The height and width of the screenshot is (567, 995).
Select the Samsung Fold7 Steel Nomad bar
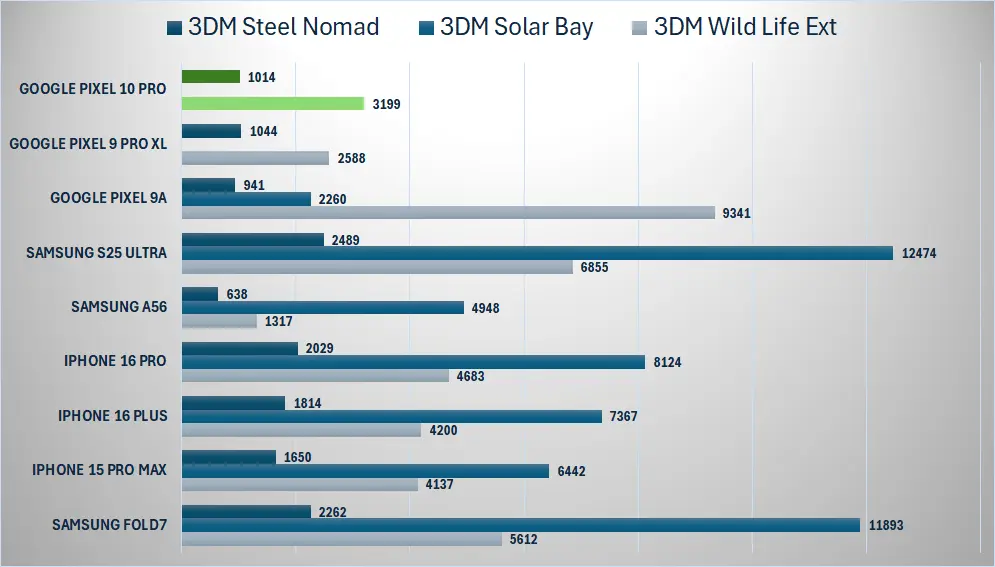click(246, 511)
